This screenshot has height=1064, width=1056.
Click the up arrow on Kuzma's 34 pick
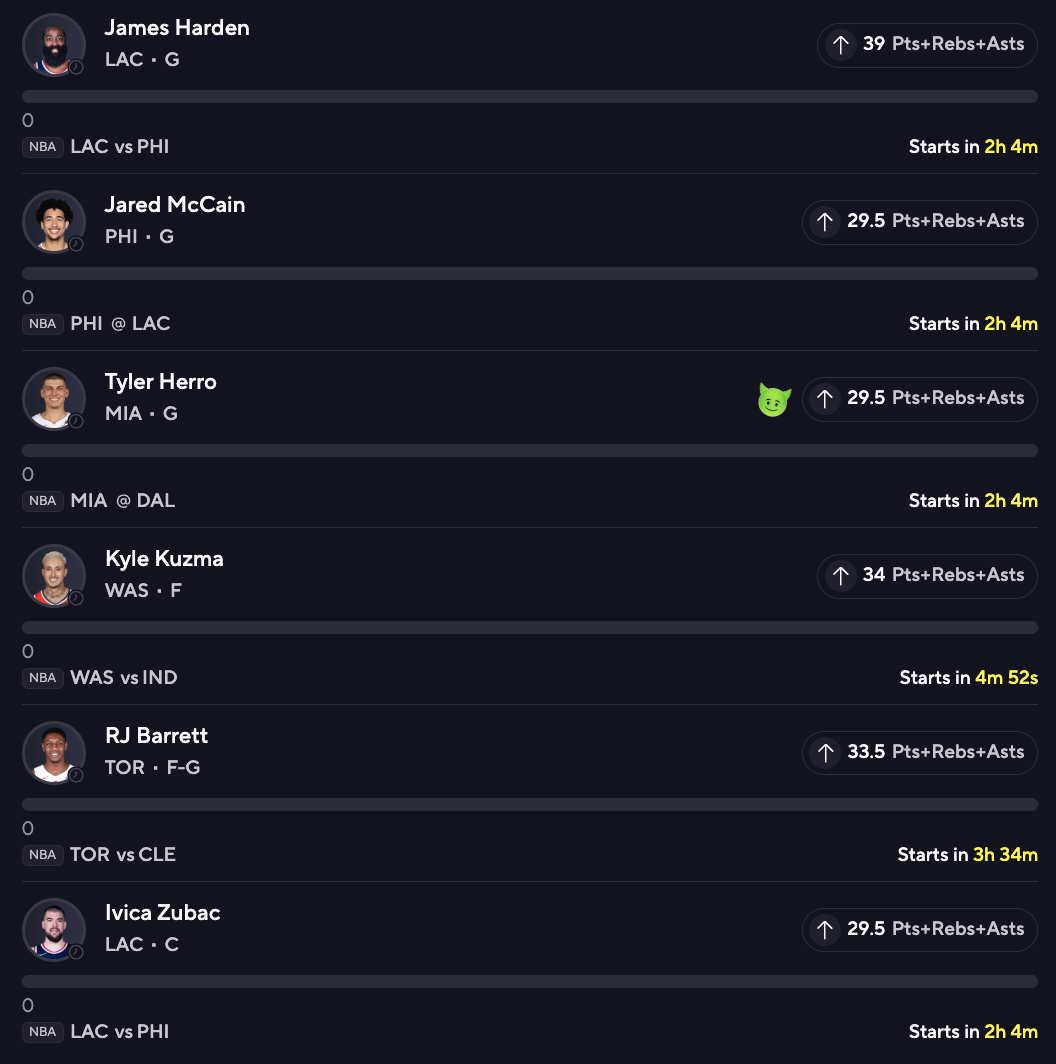point(841,576)
